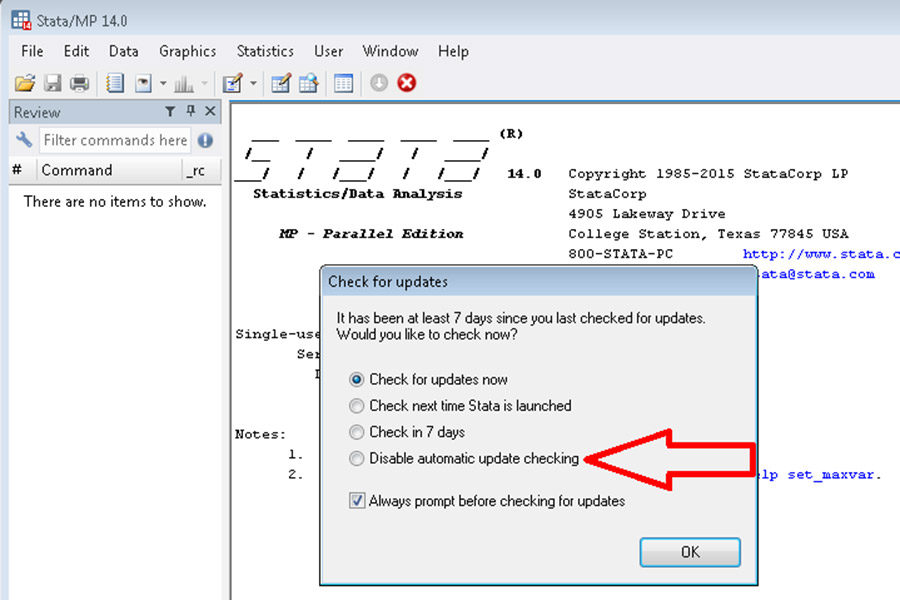Click the stata.com email link
This screenshot has width=900, height=600.
[x=816, y=274]
